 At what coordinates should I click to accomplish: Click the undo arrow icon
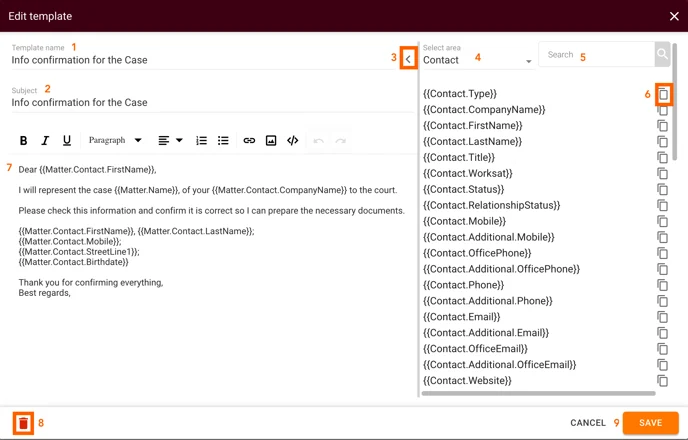(319, 141)
